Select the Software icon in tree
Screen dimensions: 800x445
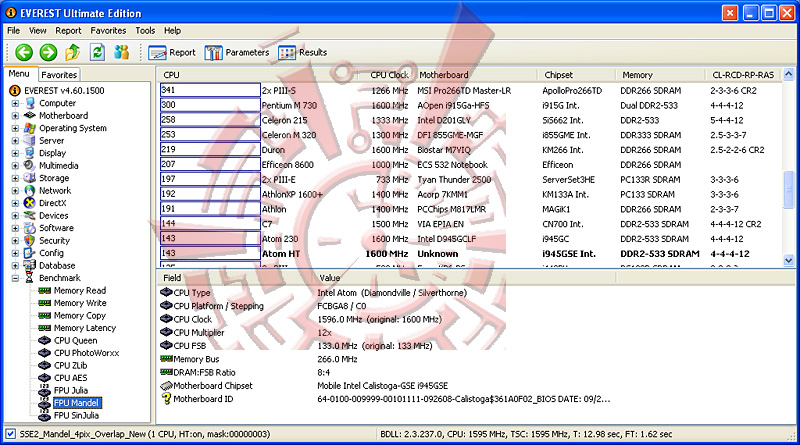click(30, 228)
